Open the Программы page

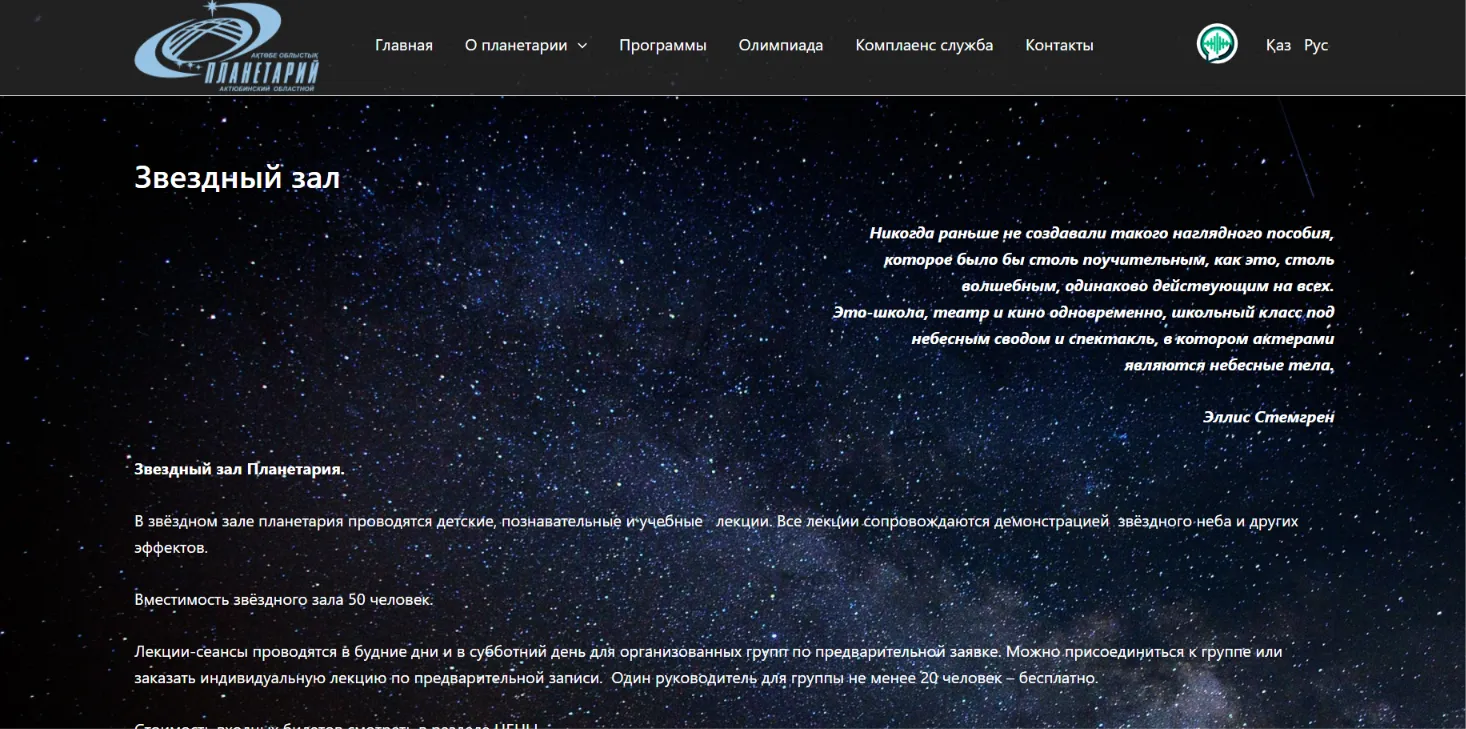(663, 45)
